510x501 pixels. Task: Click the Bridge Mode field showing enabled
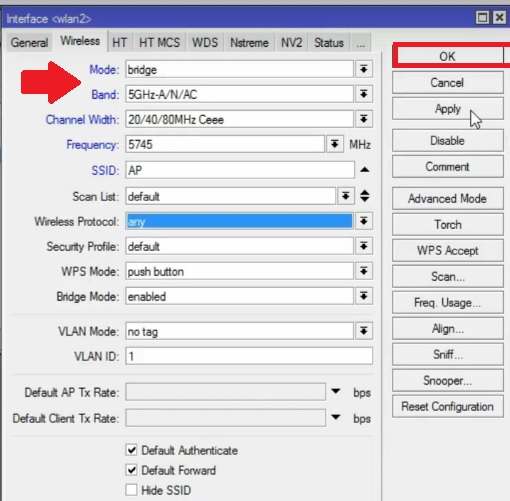[x=239, y=296]
